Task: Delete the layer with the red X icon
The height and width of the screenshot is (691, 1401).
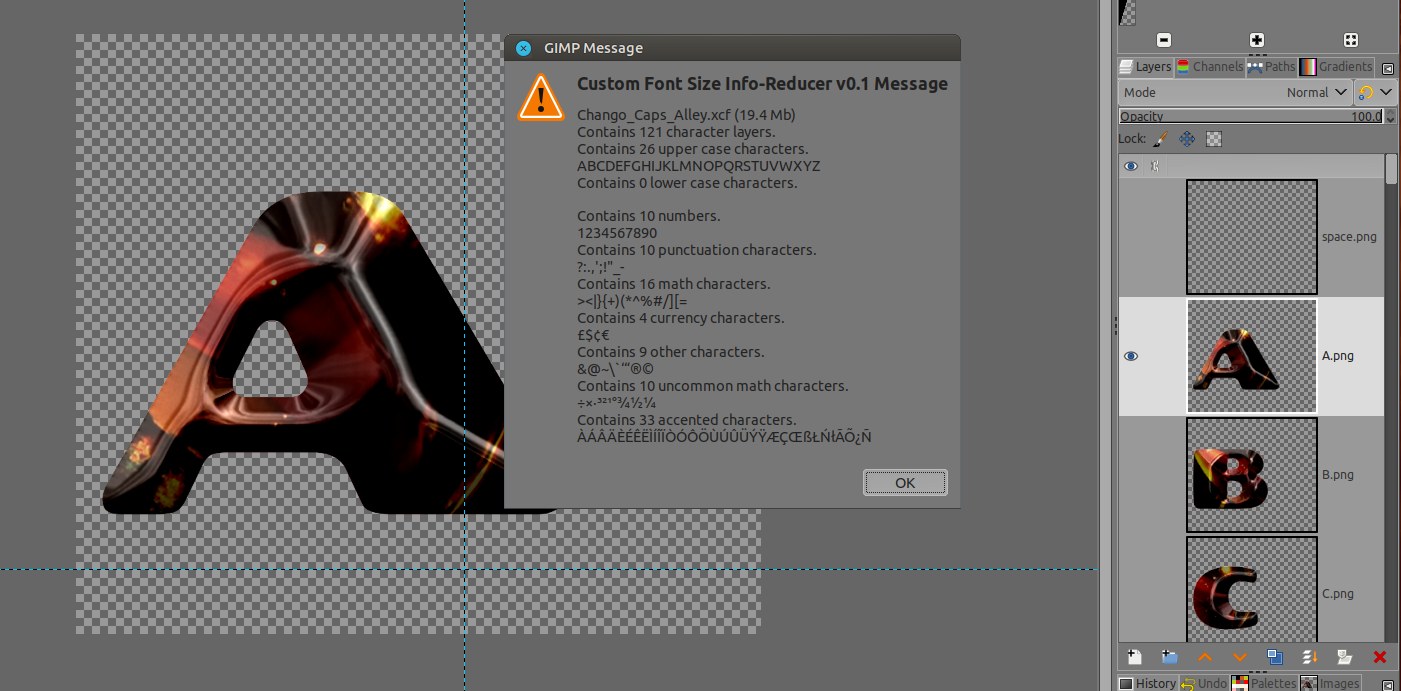Action: click(x=1380, y=657)
